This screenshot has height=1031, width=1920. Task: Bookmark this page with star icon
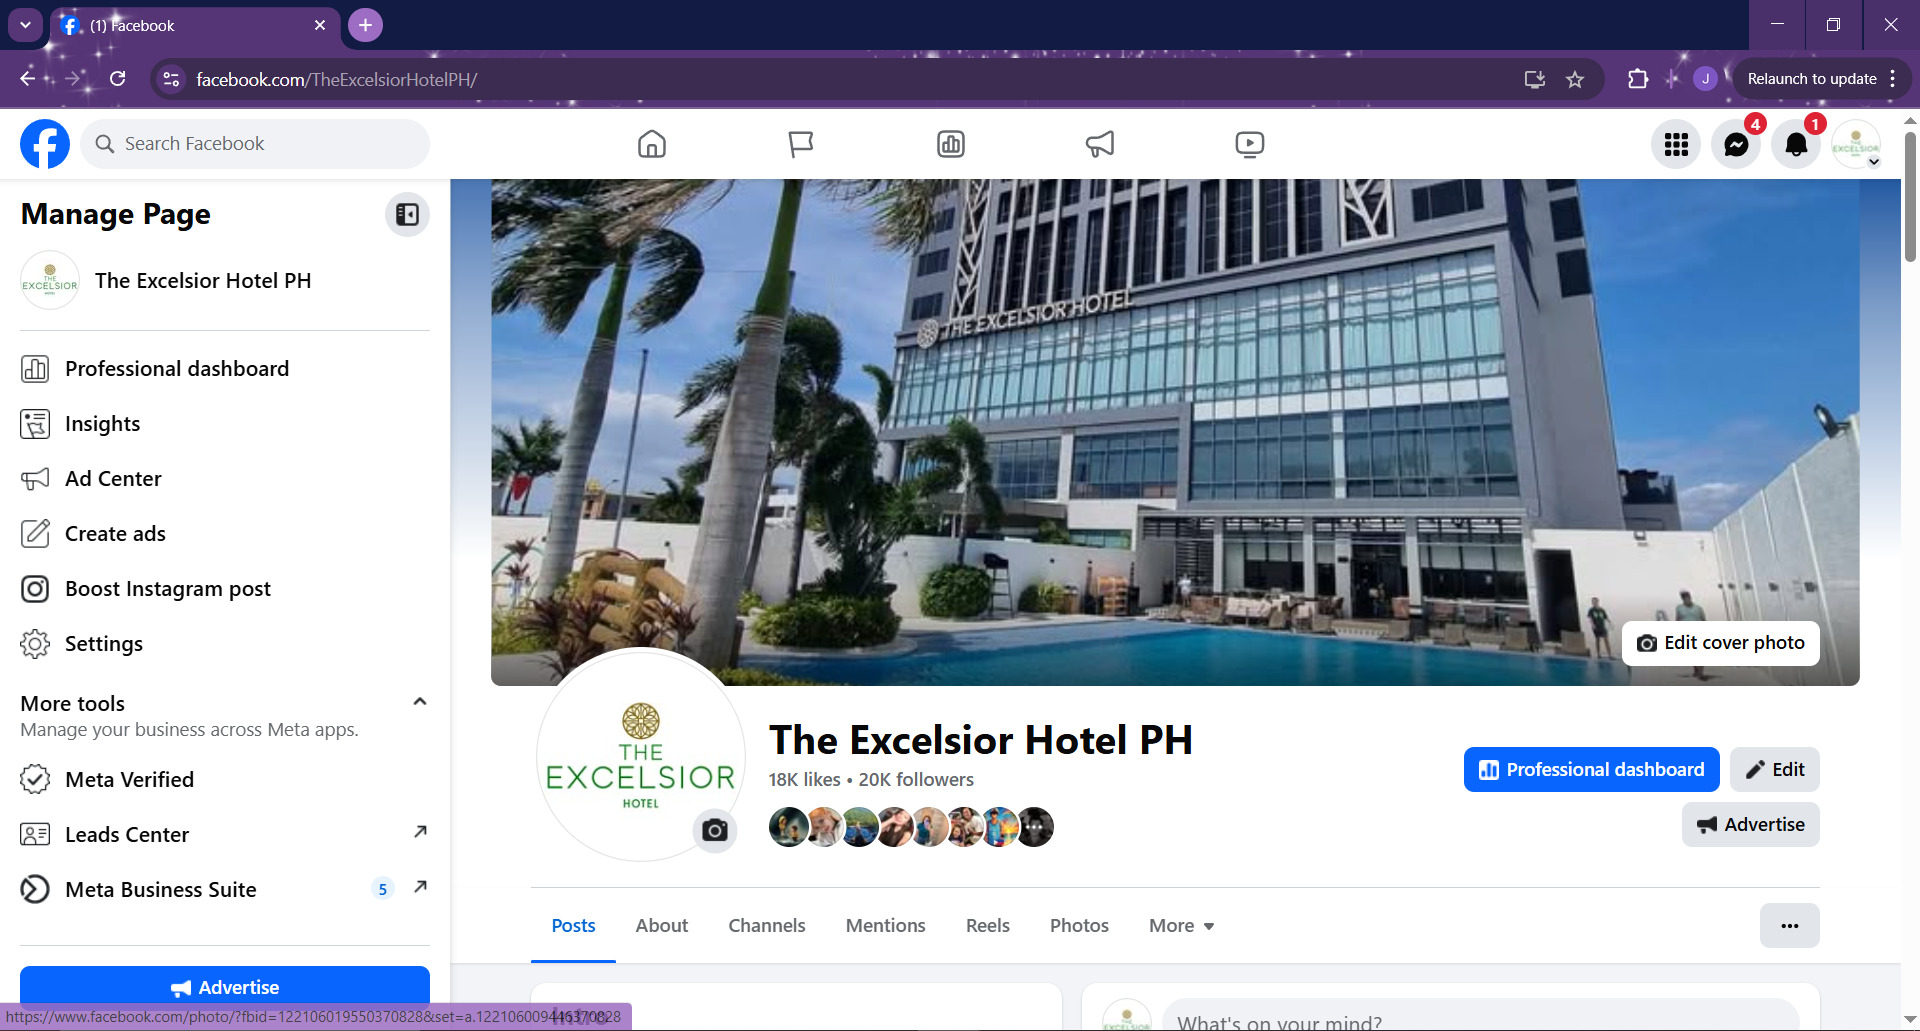1575,79
